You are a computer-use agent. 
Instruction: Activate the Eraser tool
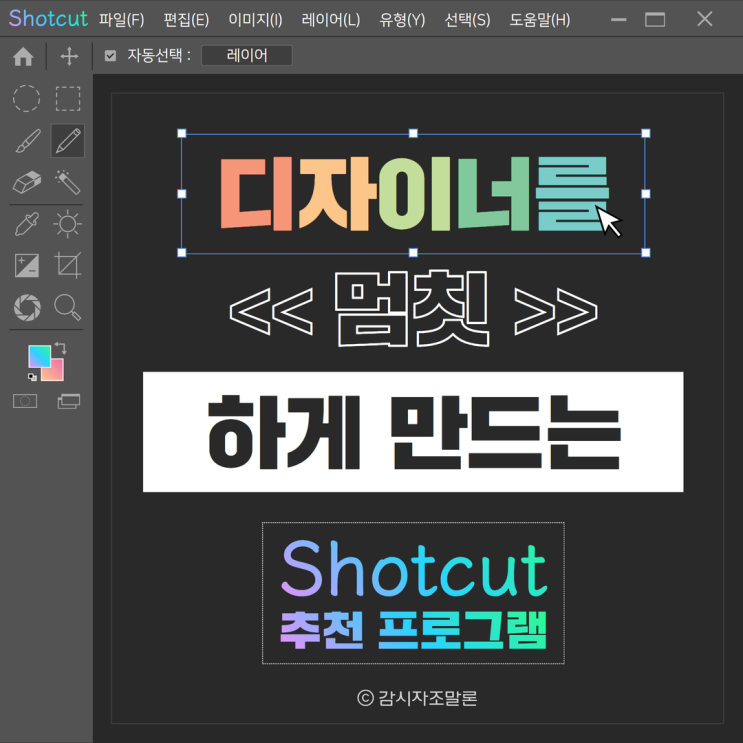tap(26, 182)
